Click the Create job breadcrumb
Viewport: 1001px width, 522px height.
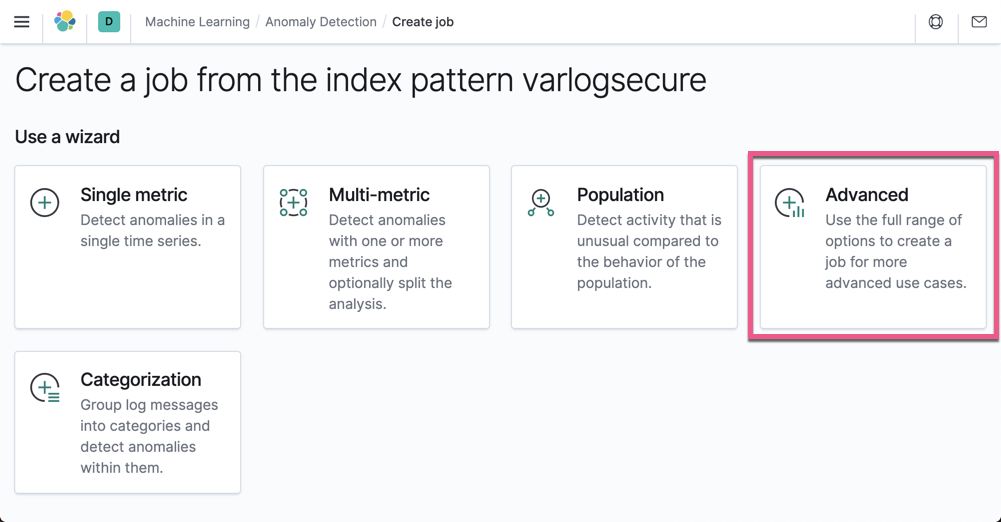click(423, 22)
